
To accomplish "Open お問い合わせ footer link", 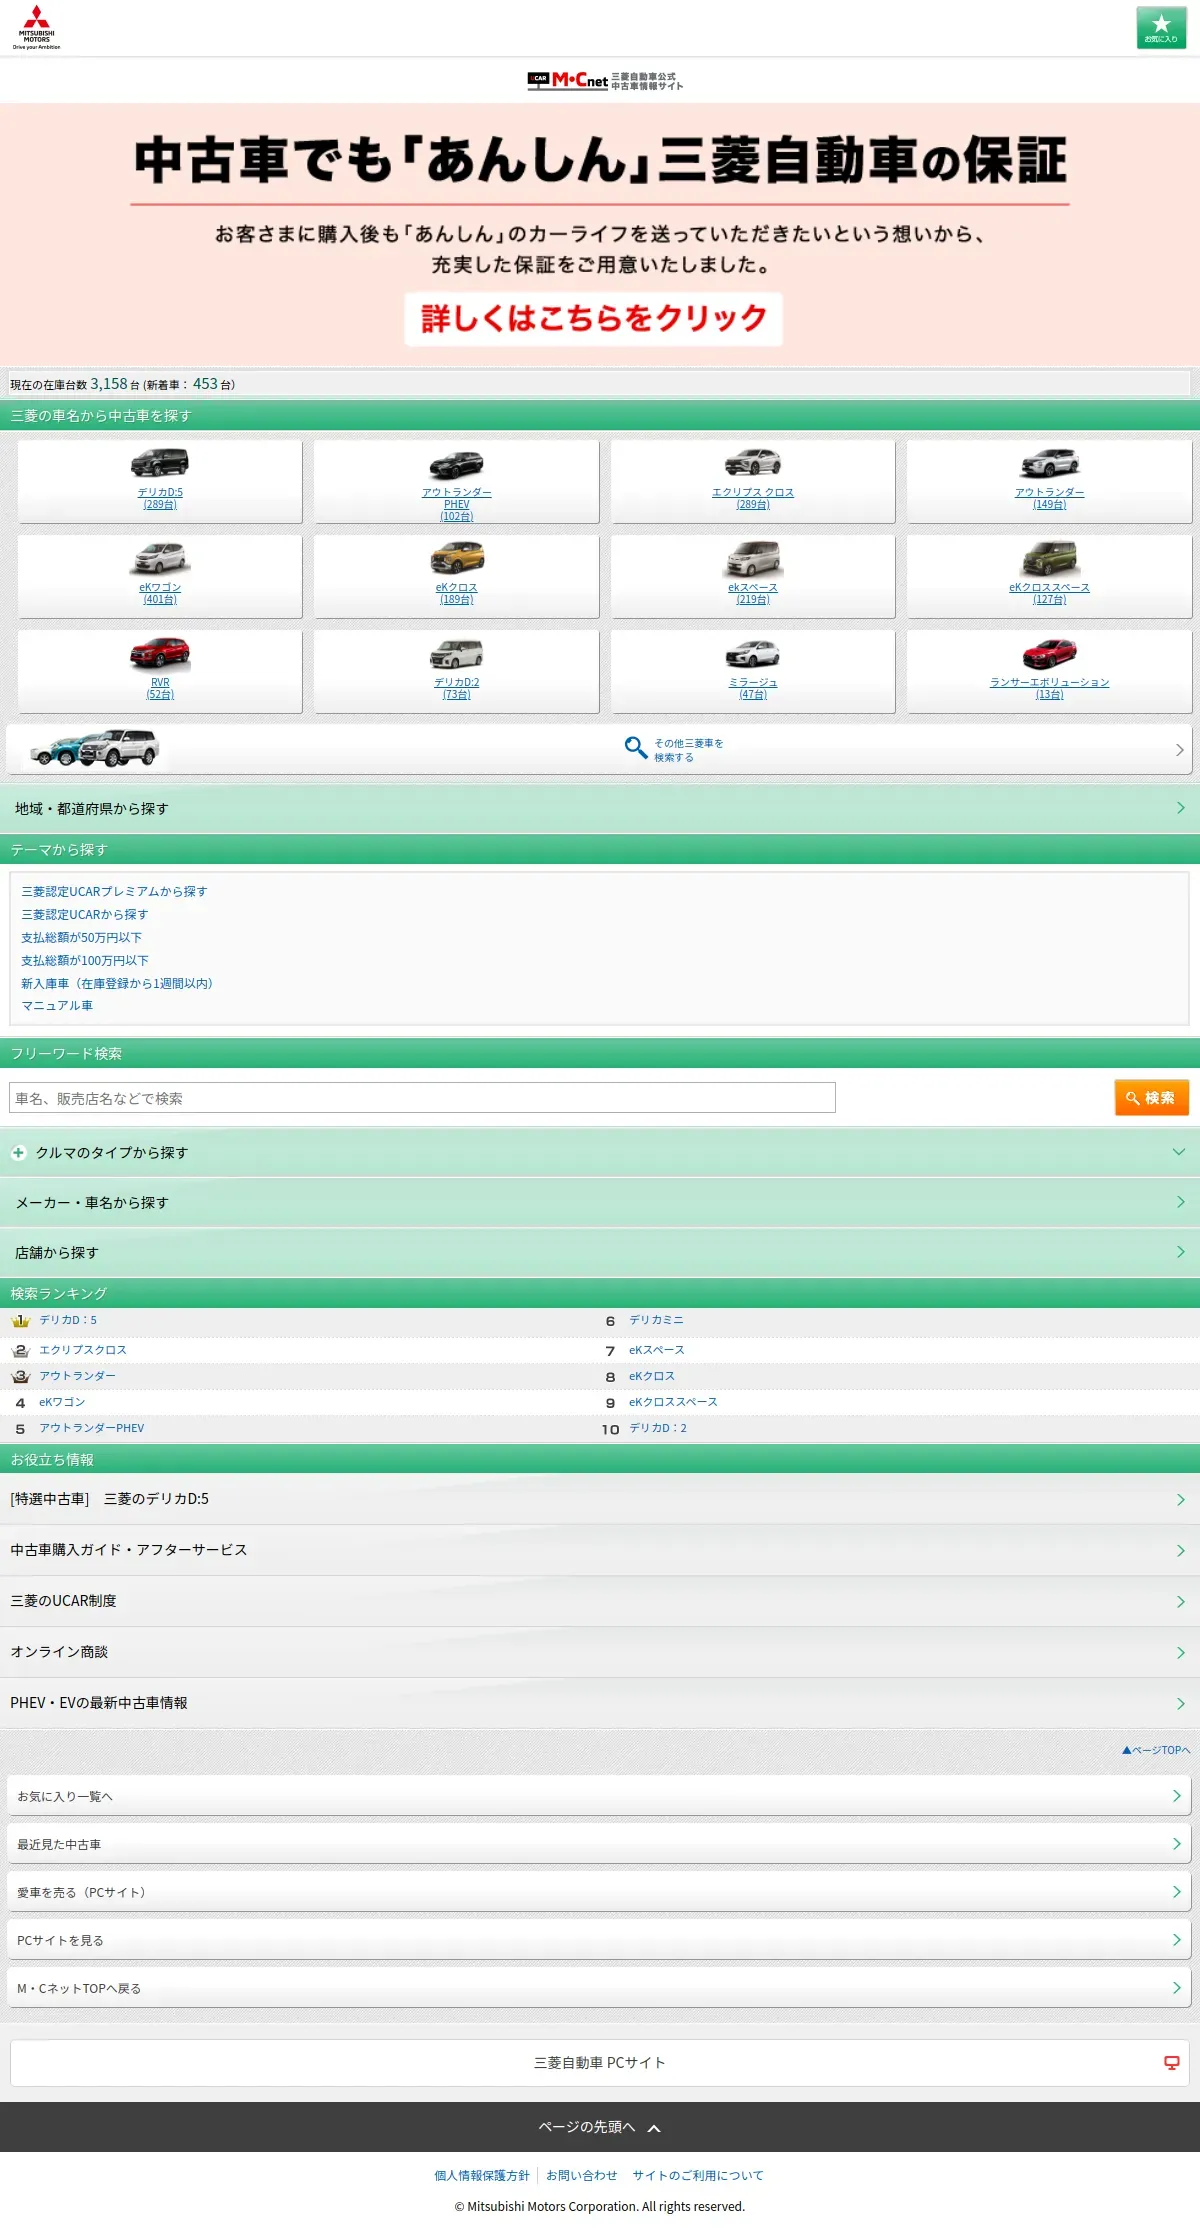I will [582, 2175].
